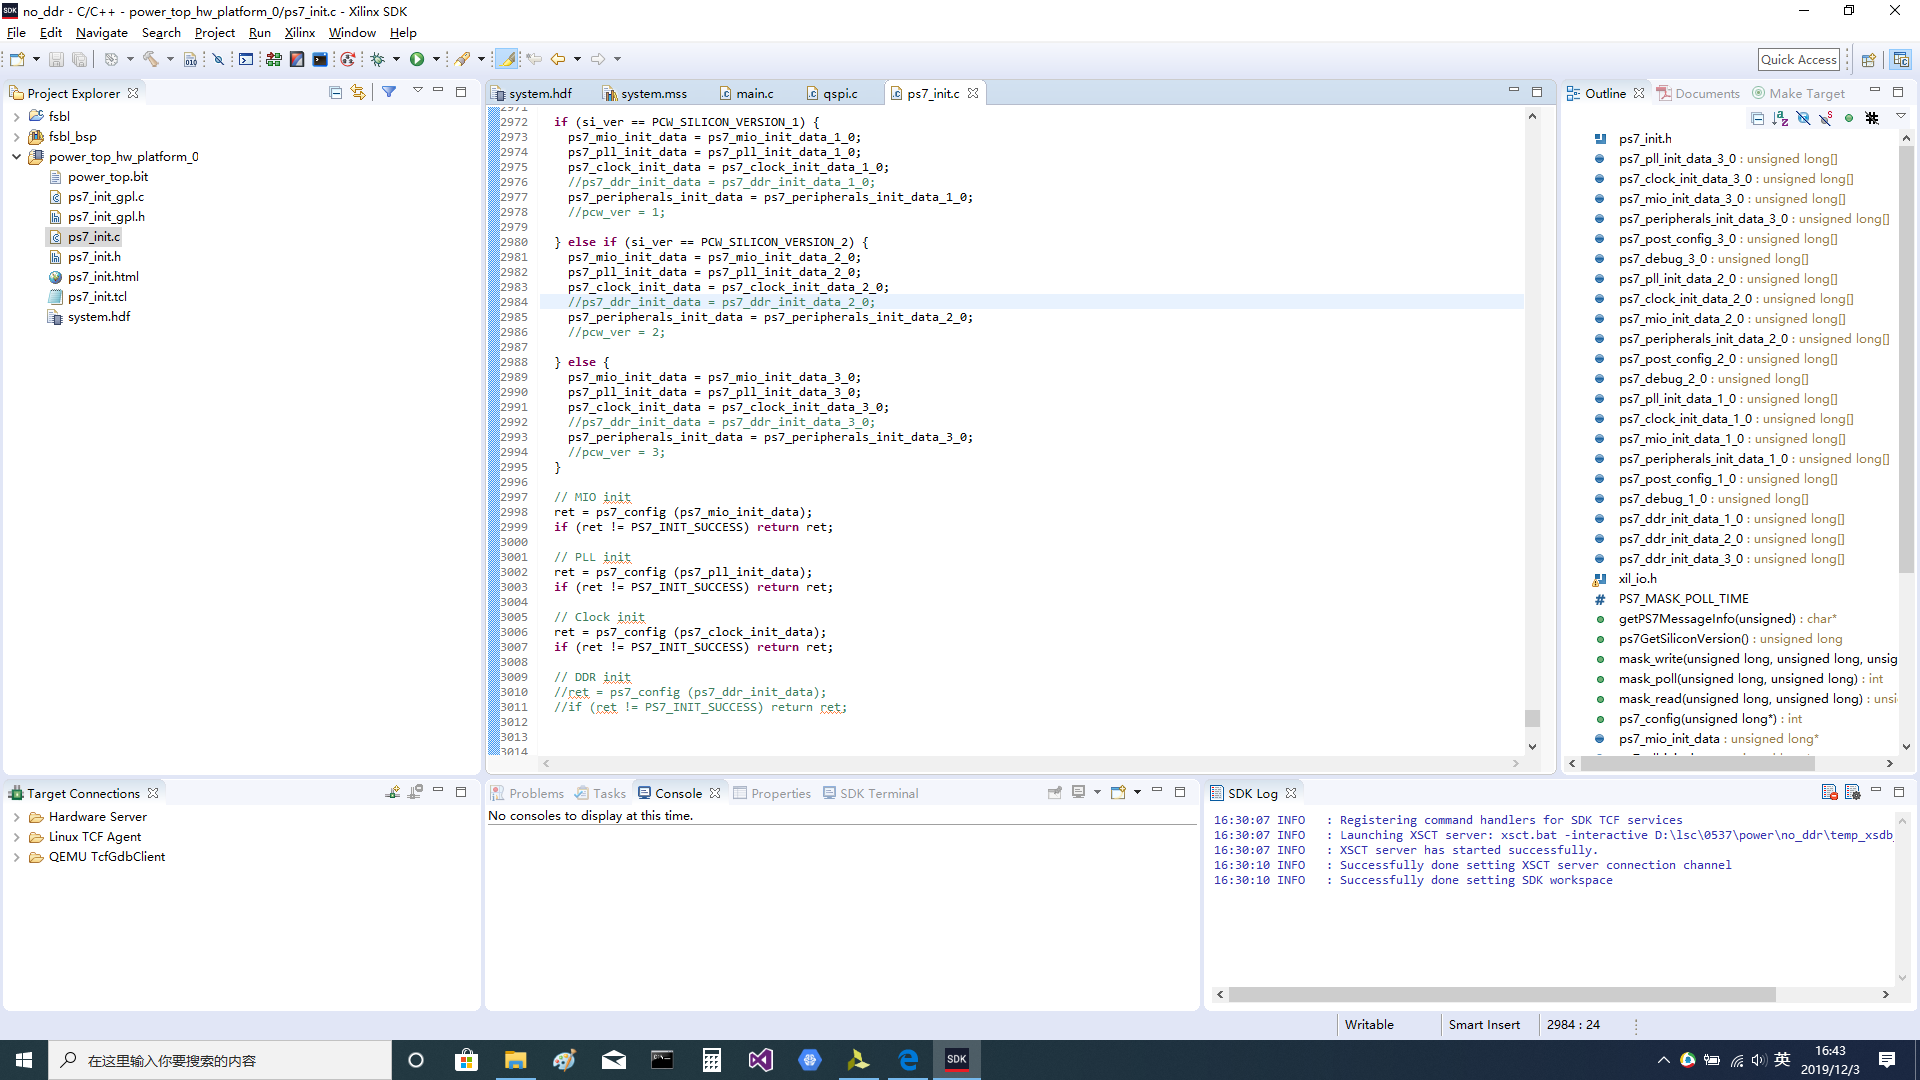1920x1080 pixels.
Task: Click the Debug bug icon in toolbar
Action: click(378, 59)
